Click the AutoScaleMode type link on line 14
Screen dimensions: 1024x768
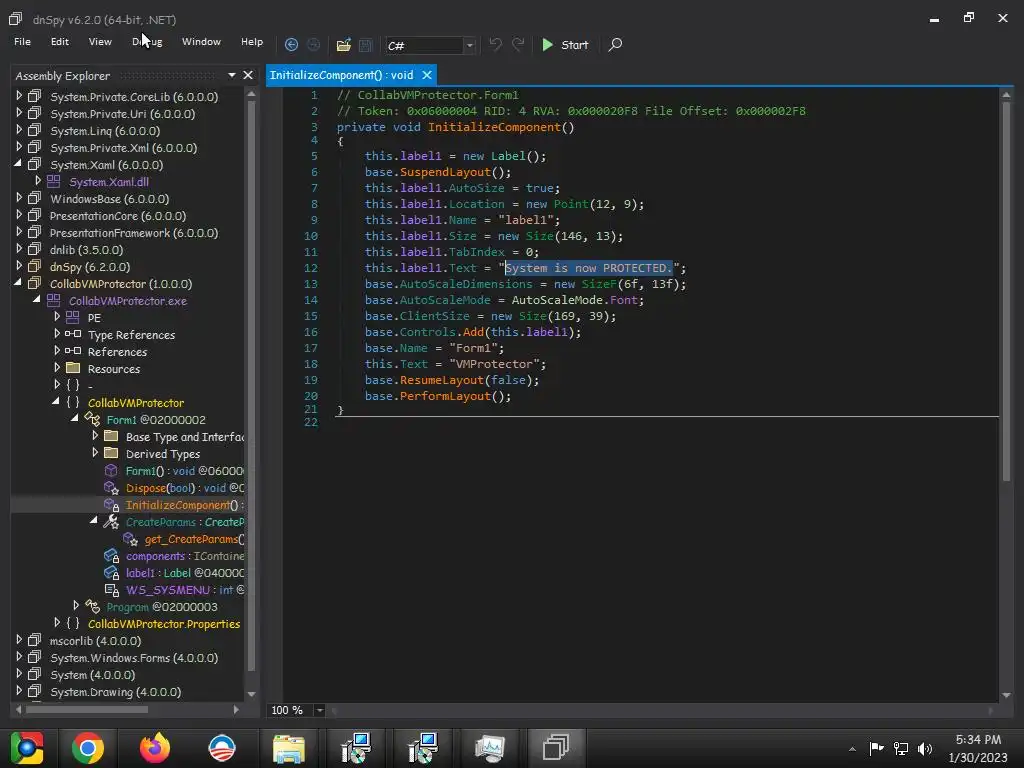click(x=557, y=300)
